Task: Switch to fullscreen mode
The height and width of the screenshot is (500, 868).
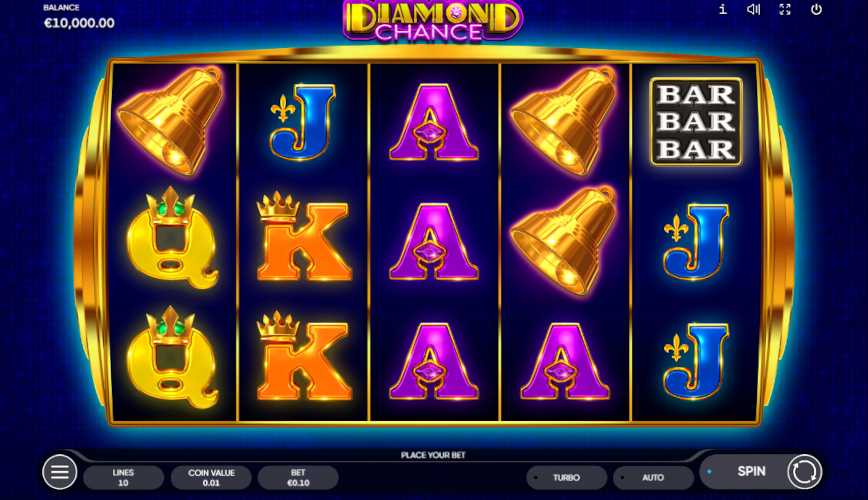Action: tap(785, 9)
